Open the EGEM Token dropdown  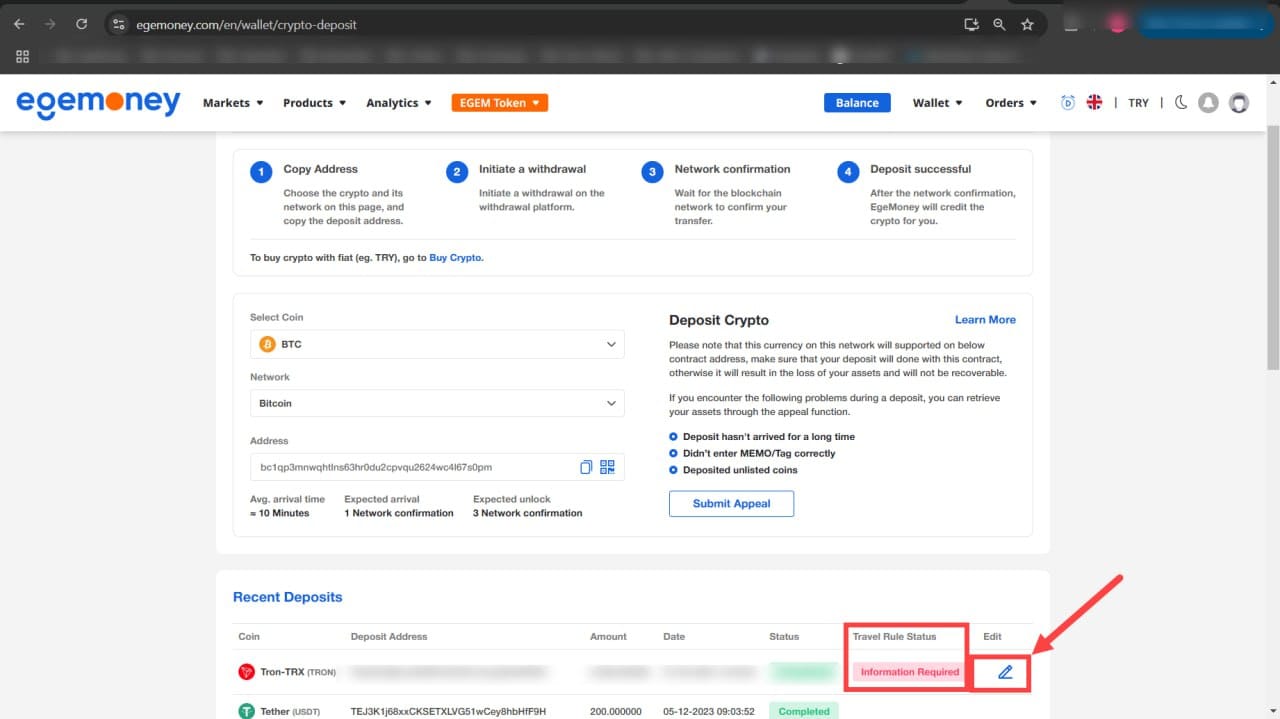click(x=500, y=103)
